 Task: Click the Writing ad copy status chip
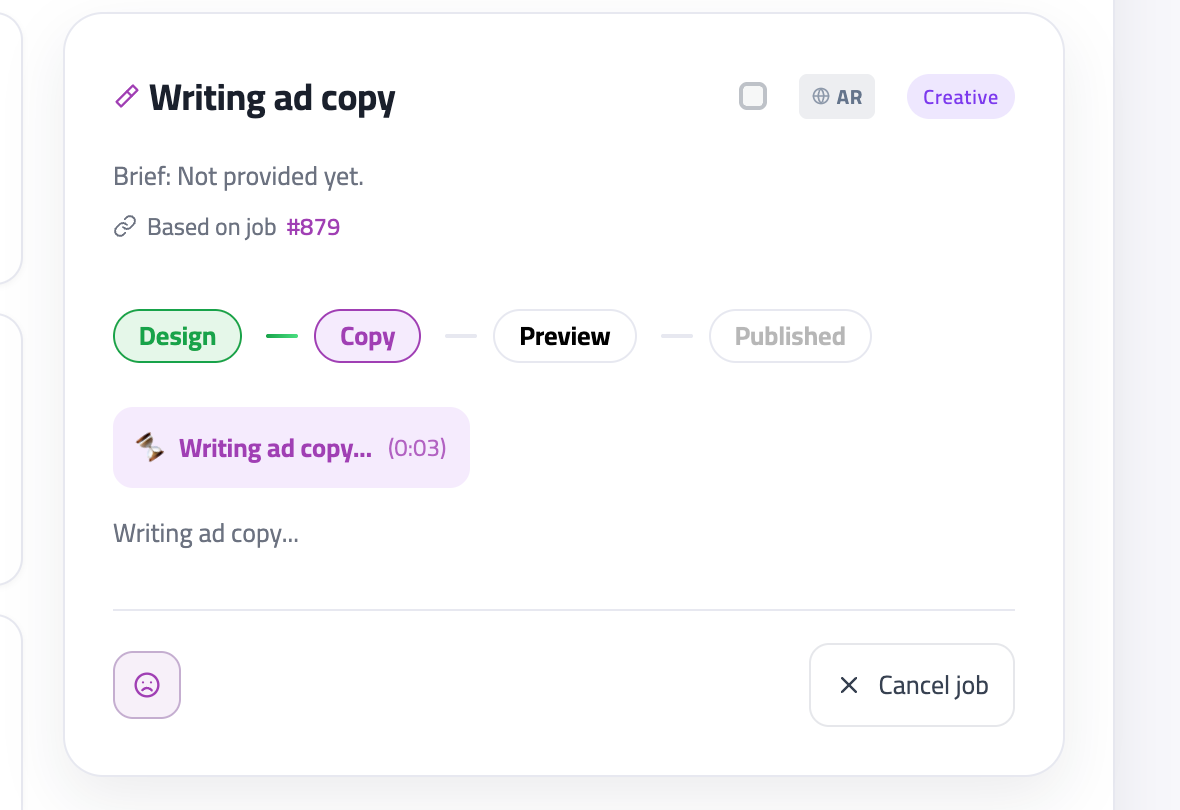291,447
